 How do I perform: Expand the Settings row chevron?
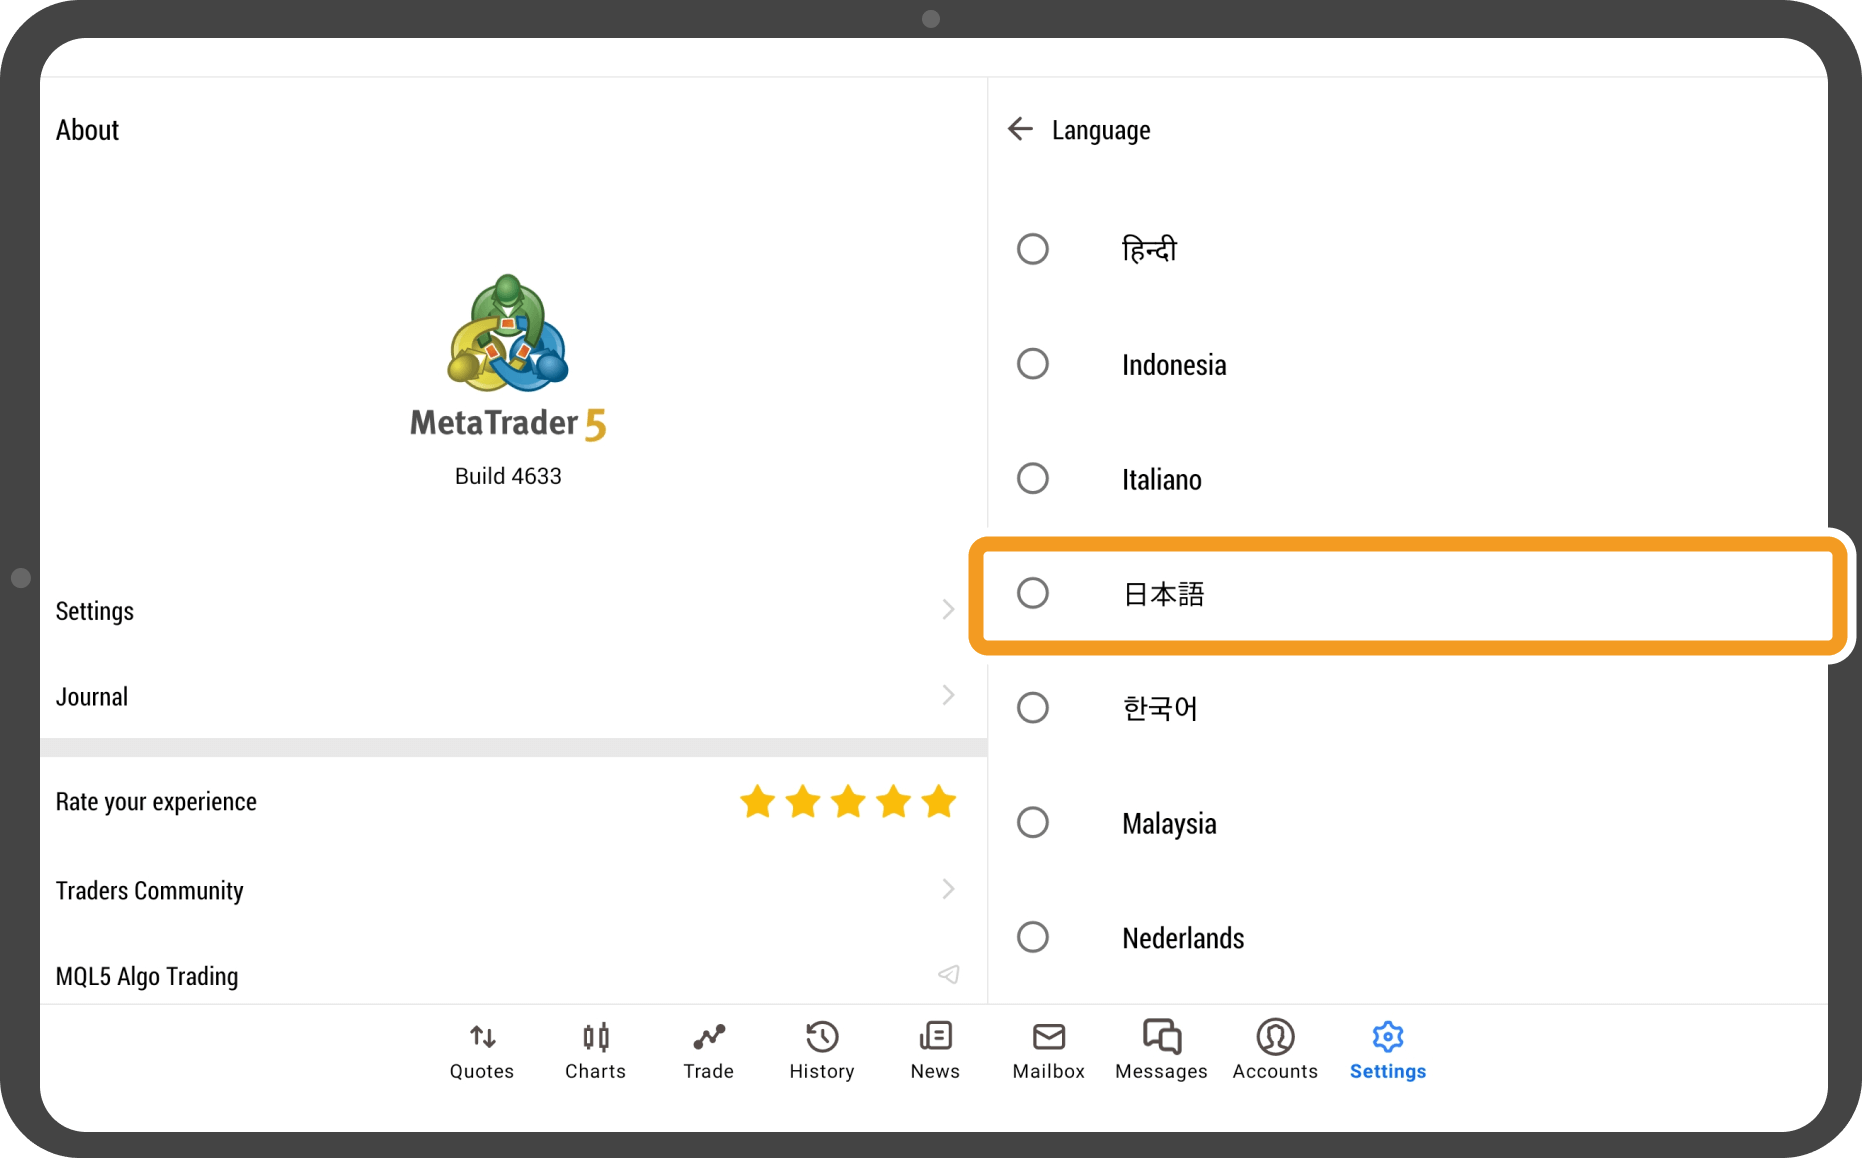948,610
